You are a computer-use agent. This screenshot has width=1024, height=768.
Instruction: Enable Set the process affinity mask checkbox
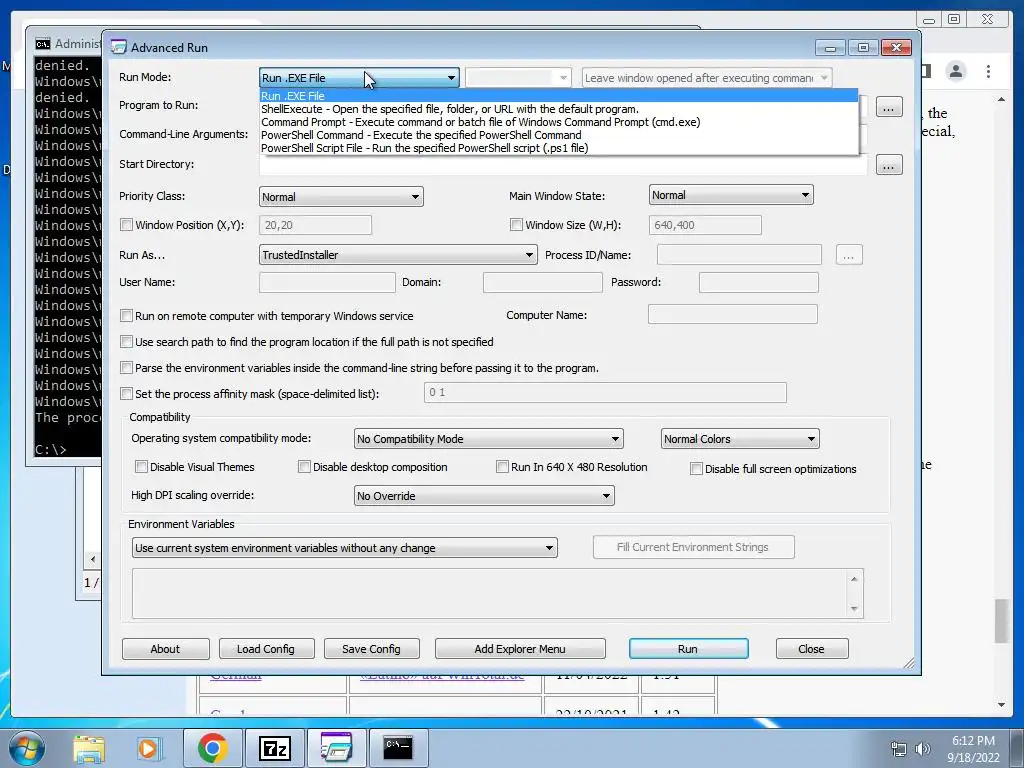tap(127, 394)
